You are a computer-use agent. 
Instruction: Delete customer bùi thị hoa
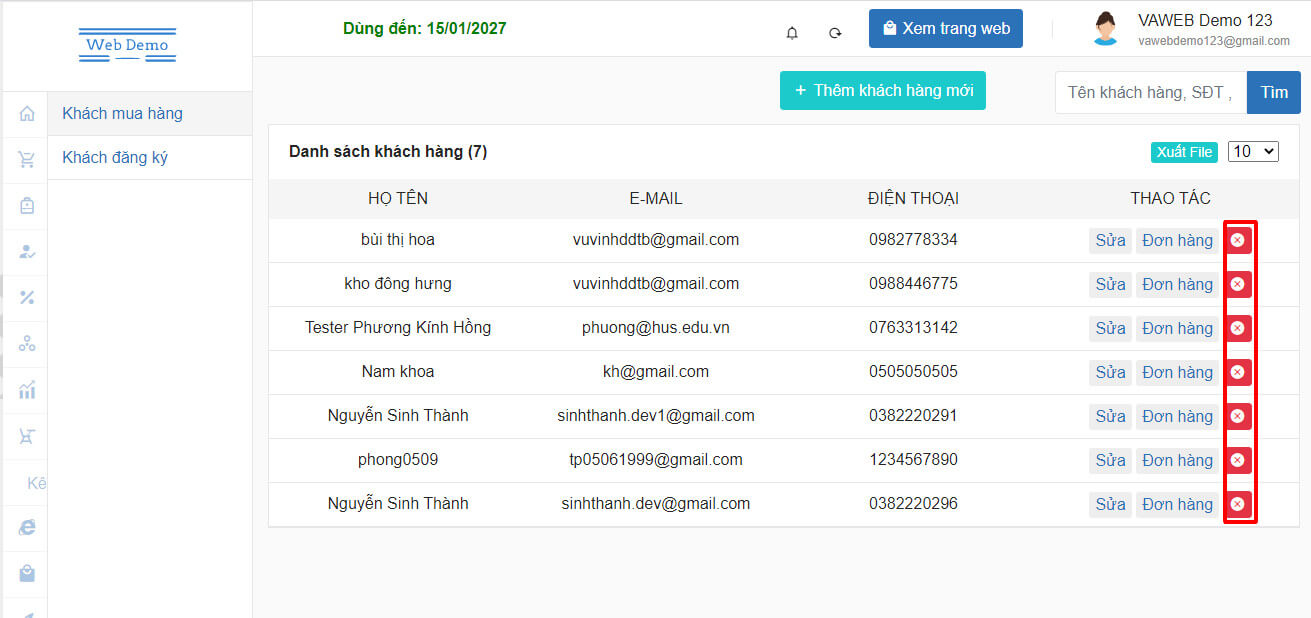point(1237,240)
